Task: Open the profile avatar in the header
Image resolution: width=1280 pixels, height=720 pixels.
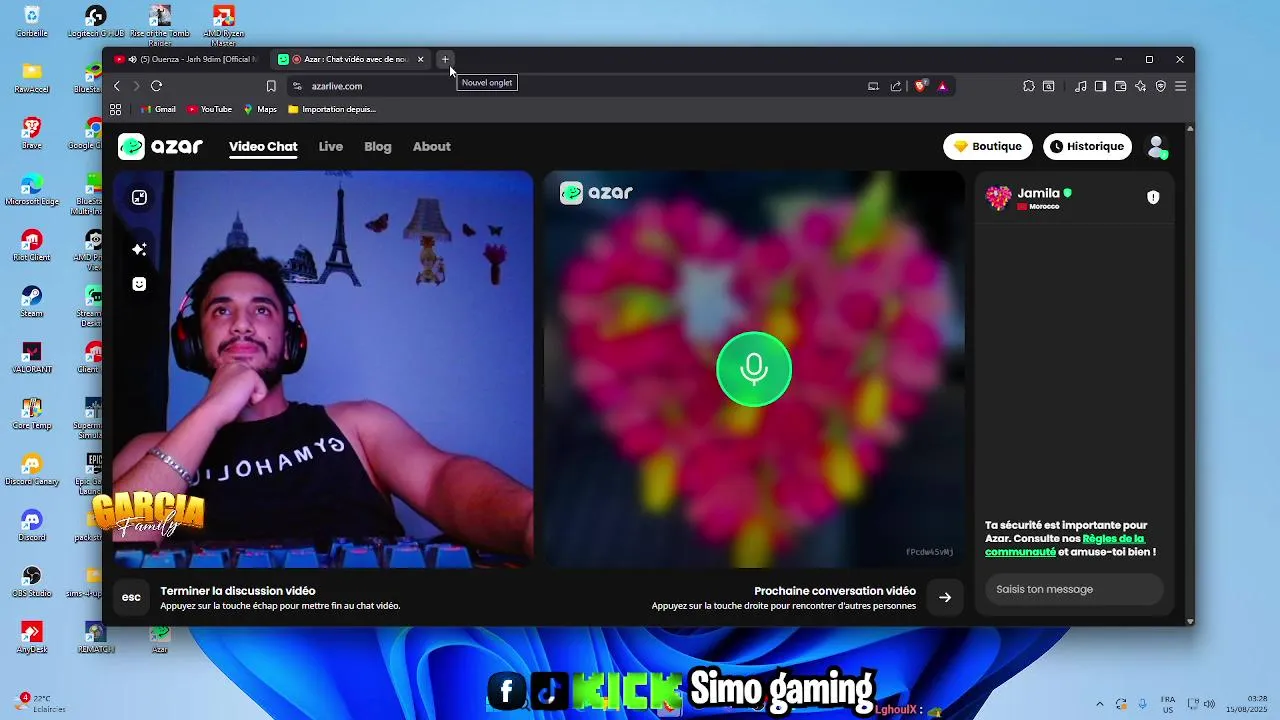Action: tap(1157, 147)
